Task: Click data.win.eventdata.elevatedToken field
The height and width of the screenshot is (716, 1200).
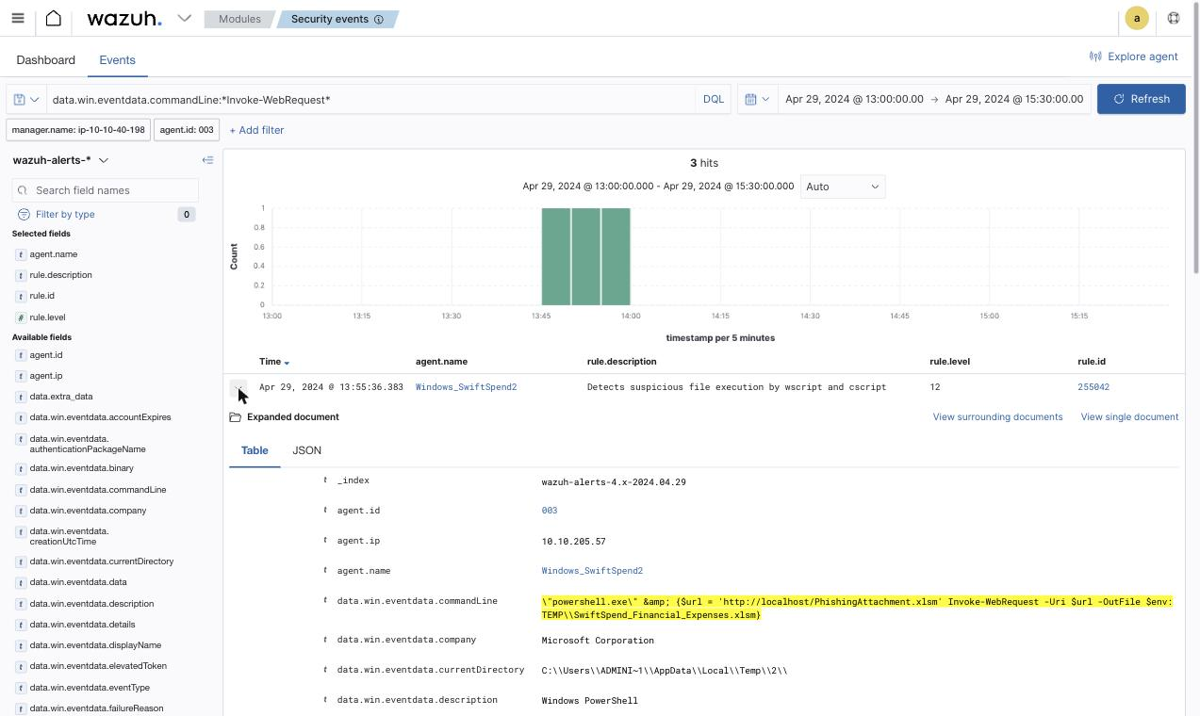Action: tap(98, 666)
